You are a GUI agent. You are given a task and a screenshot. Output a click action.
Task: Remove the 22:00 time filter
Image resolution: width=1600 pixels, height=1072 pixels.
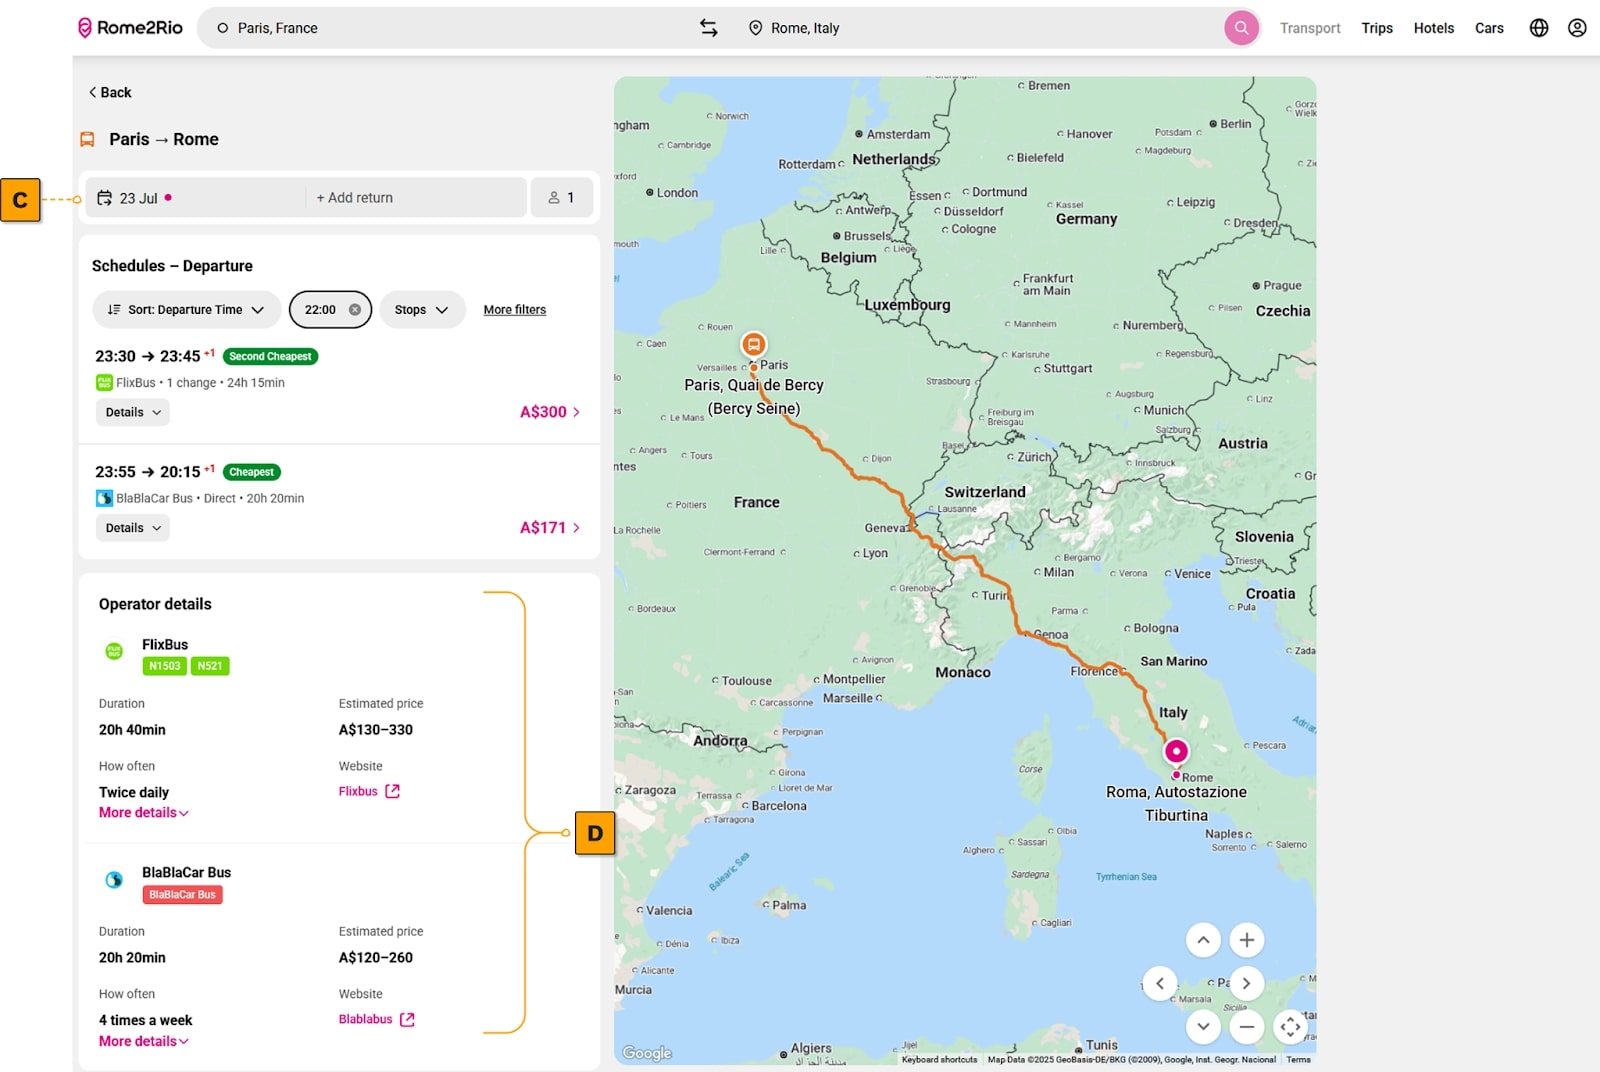pyautogui.click(x=357, y=309)
